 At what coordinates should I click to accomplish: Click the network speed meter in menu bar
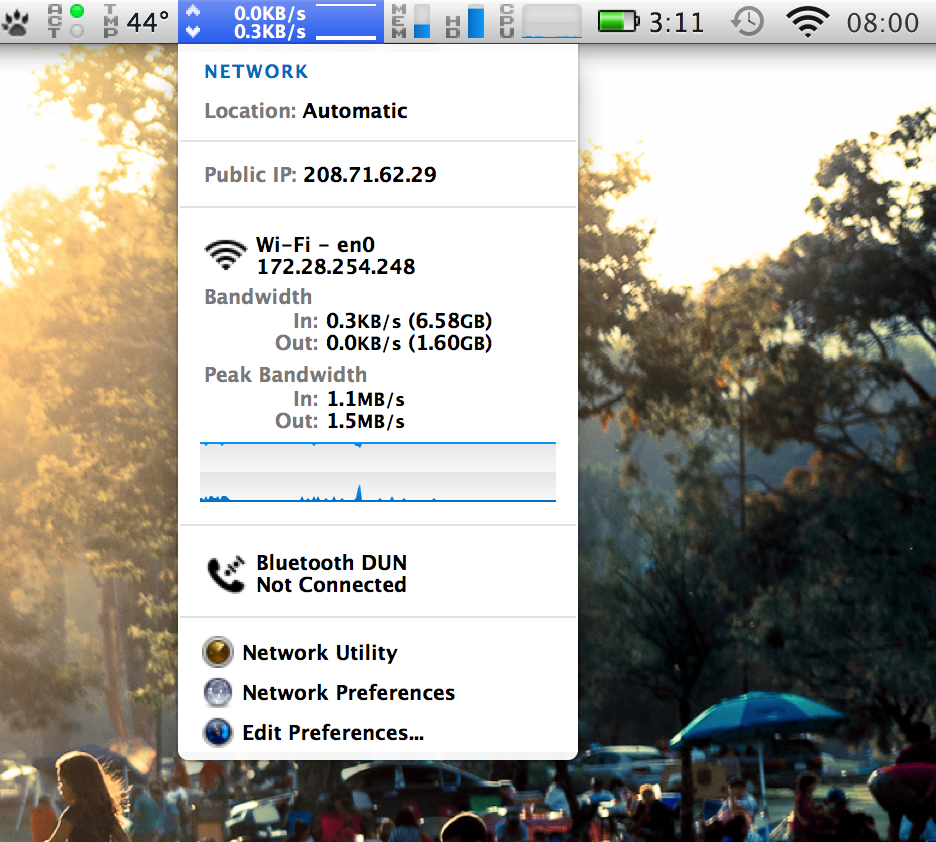coord(281,22)
